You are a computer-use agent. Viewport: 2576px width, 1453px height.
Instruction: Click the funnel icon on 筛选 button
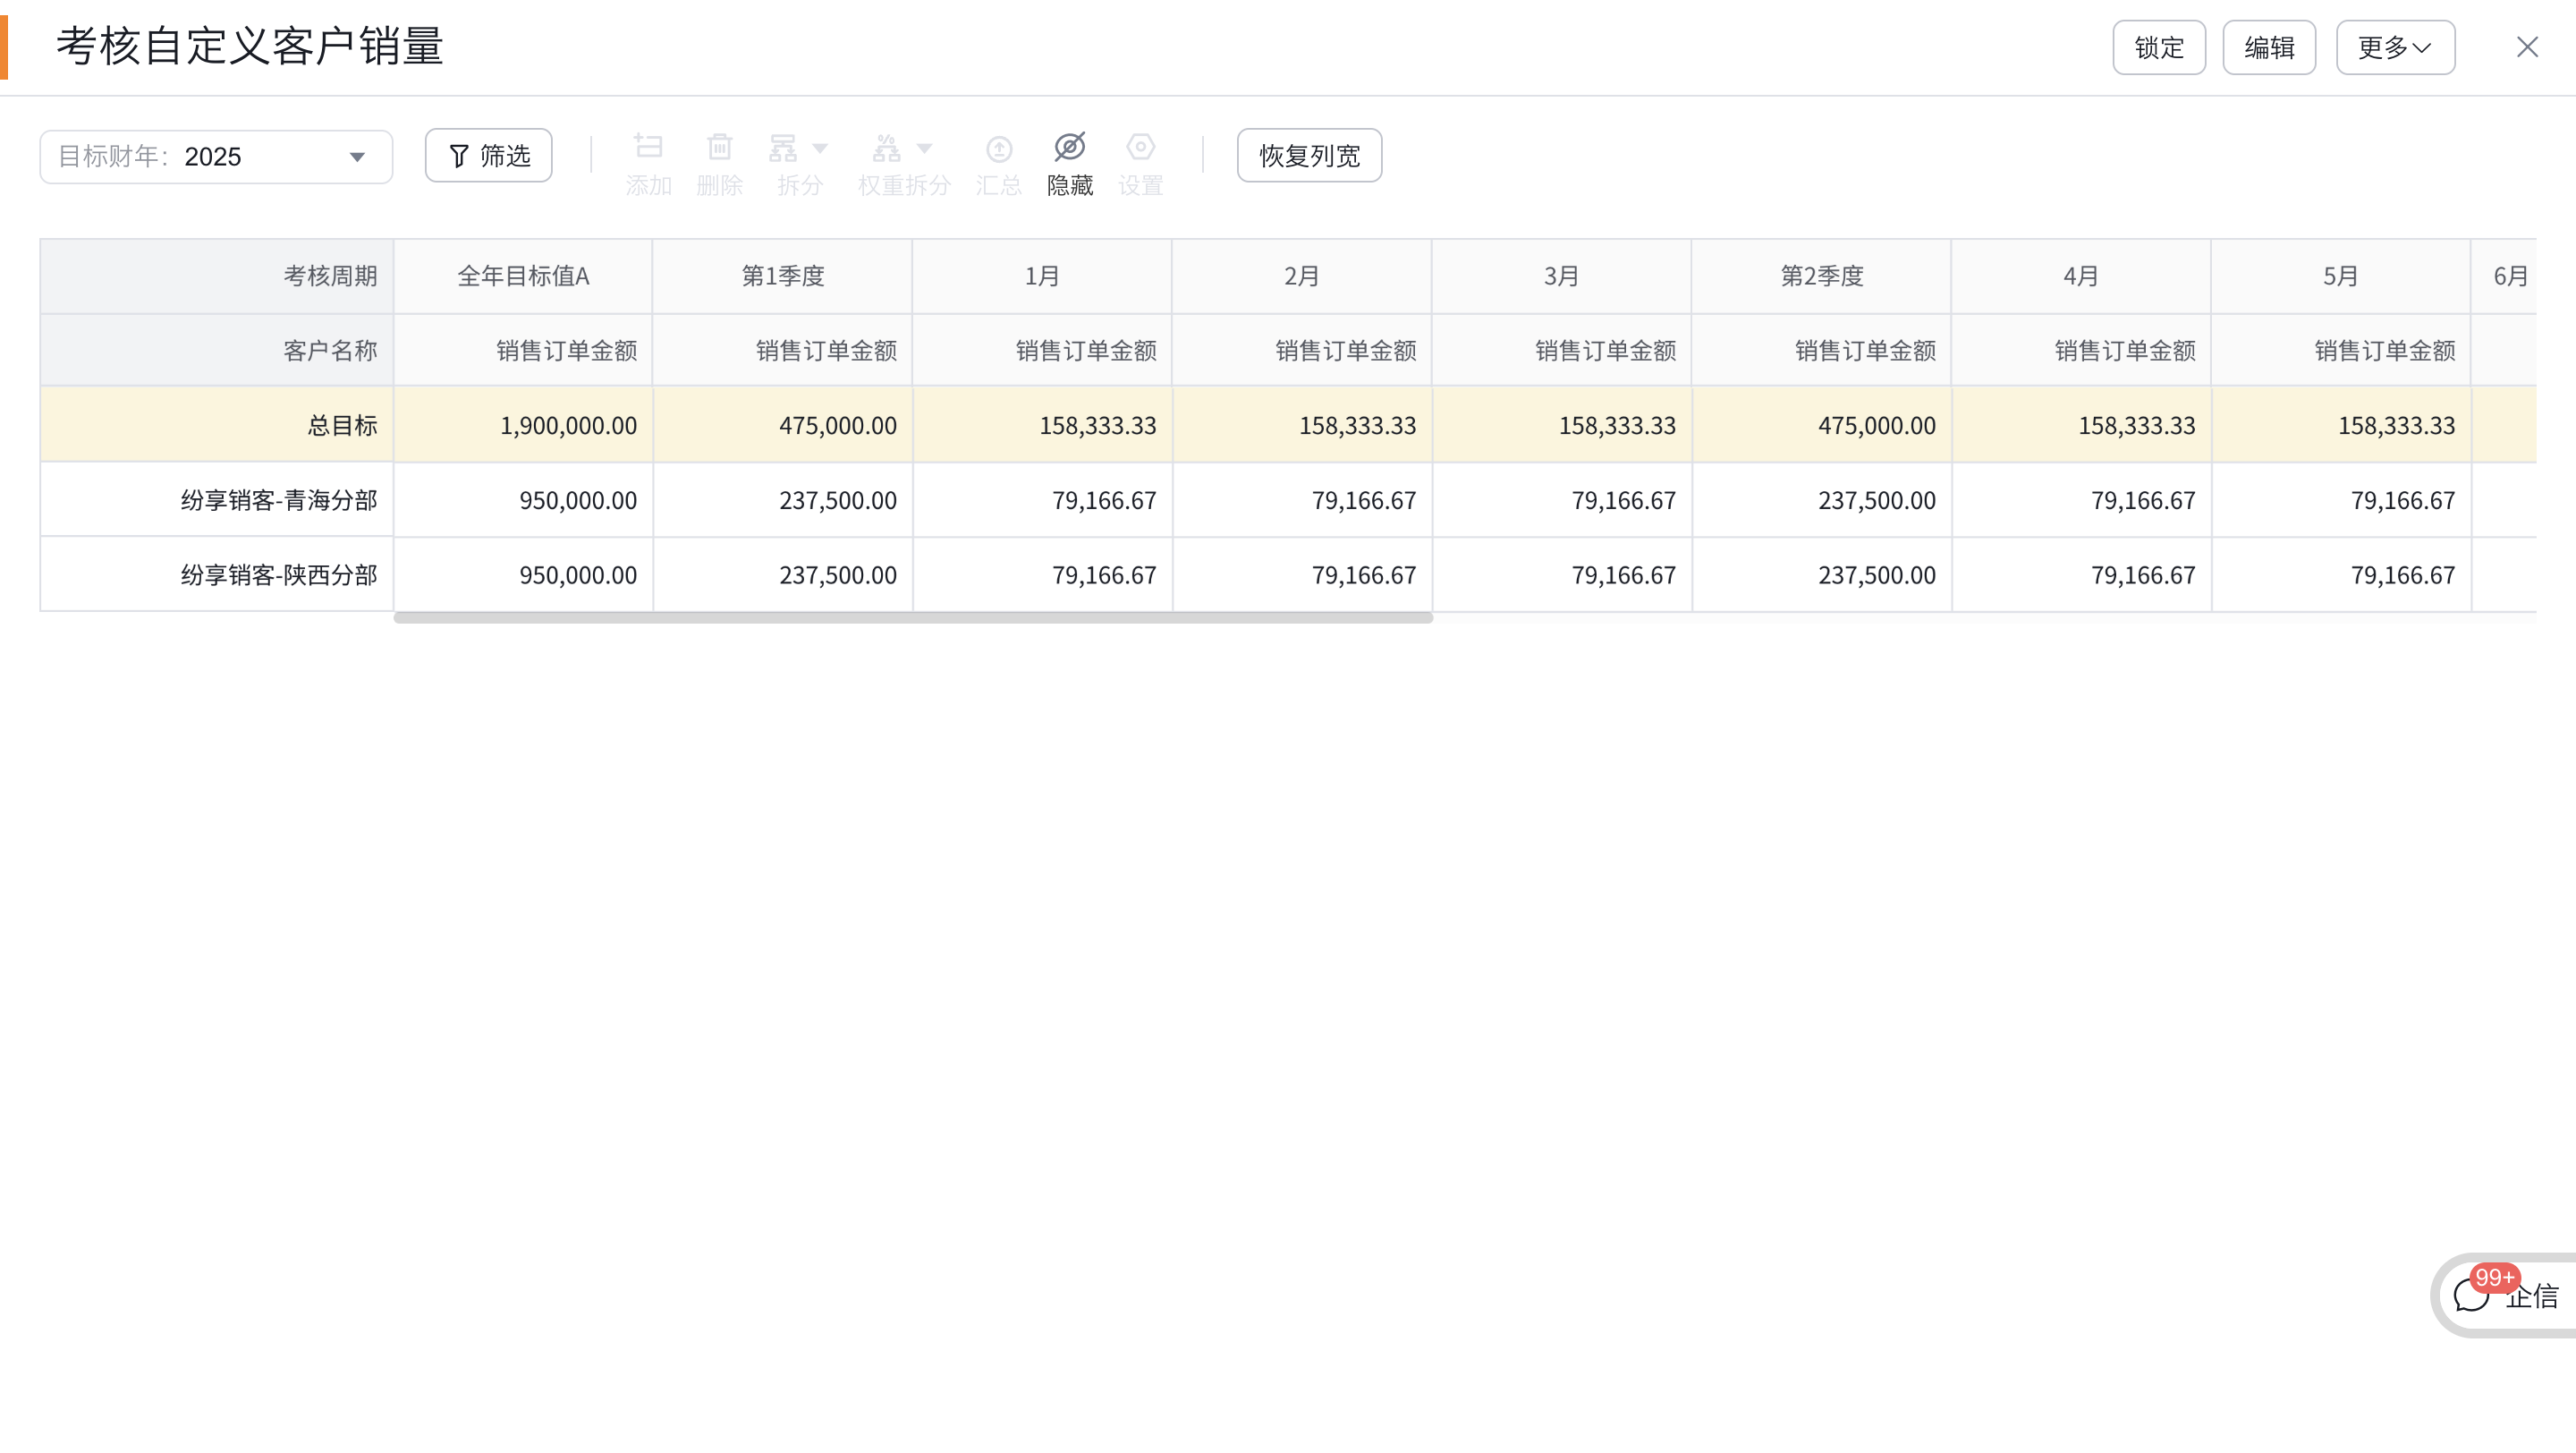pos(459,156)
